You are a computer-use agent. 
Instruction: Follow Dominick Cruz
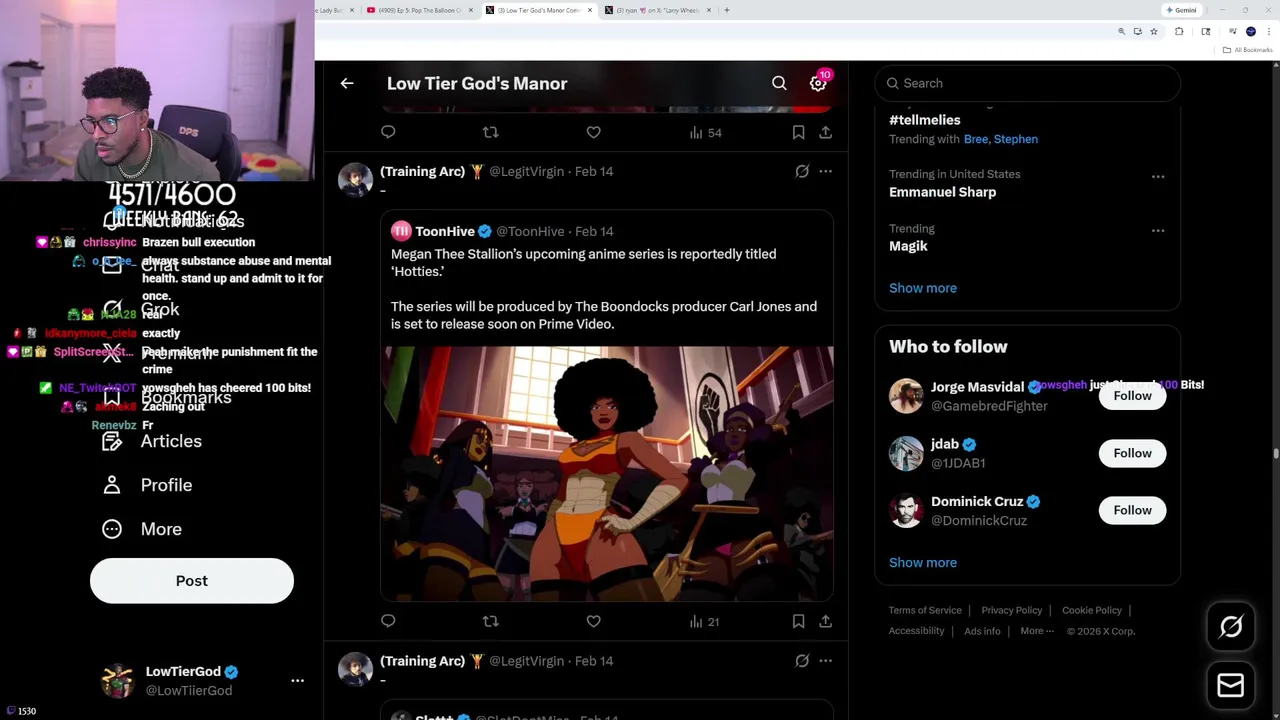tap(1132, 510)
